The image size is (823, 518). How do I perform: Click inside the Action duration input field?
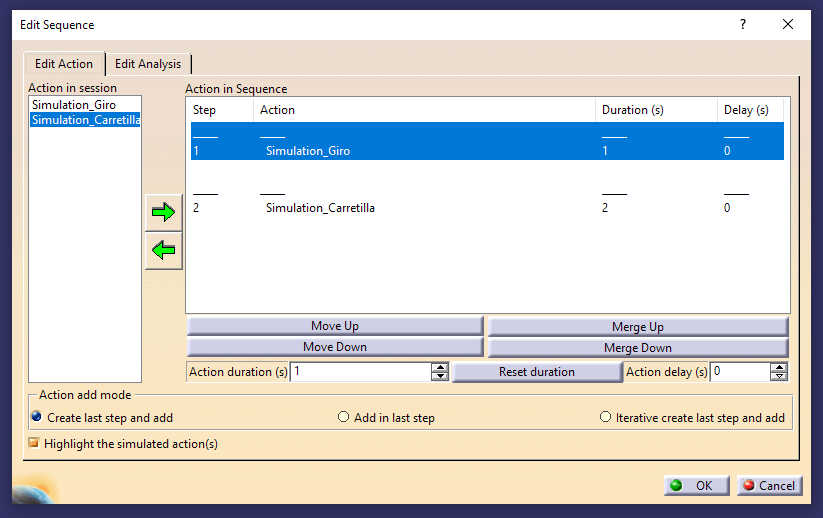[x=360, y=372]
